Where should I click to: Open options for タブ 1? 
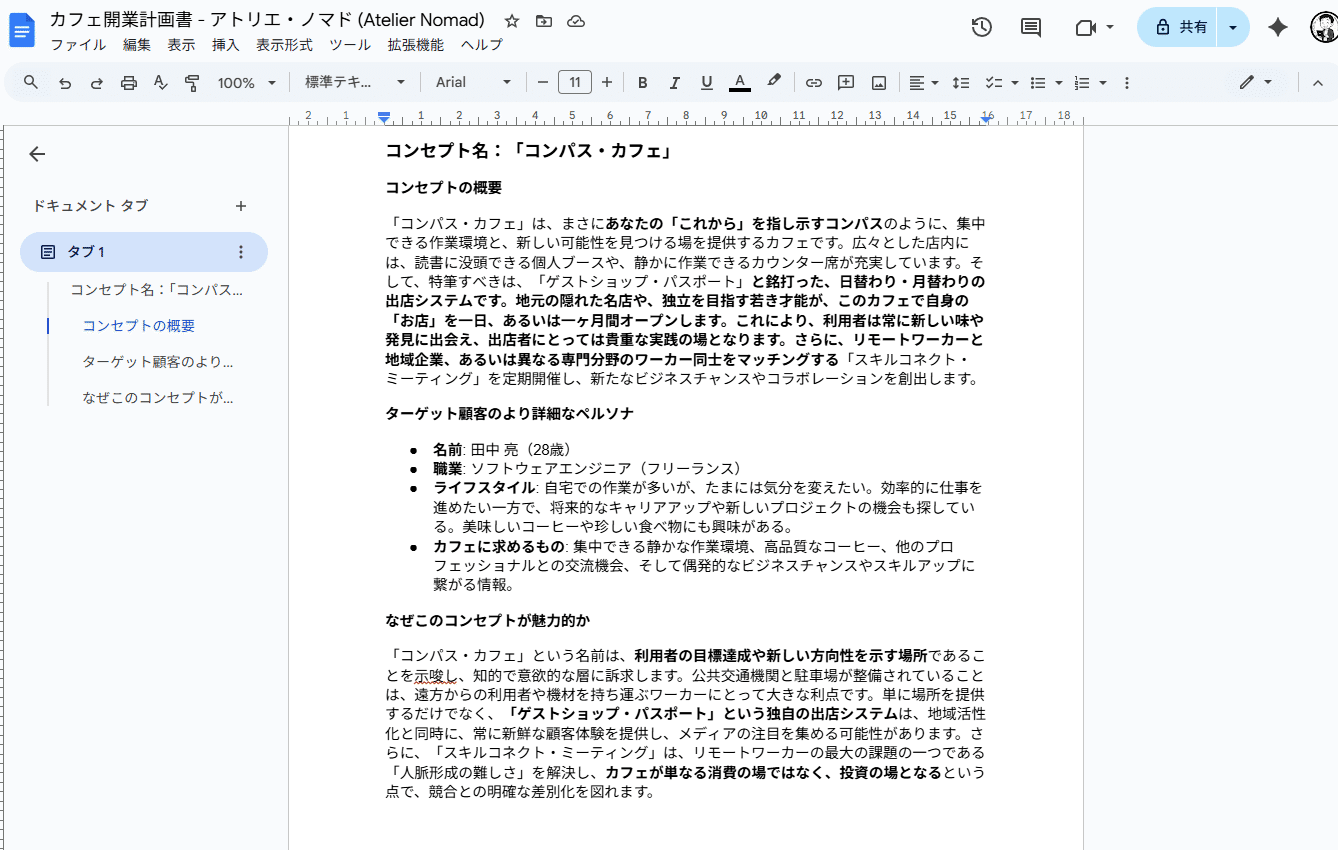[240, 252]
